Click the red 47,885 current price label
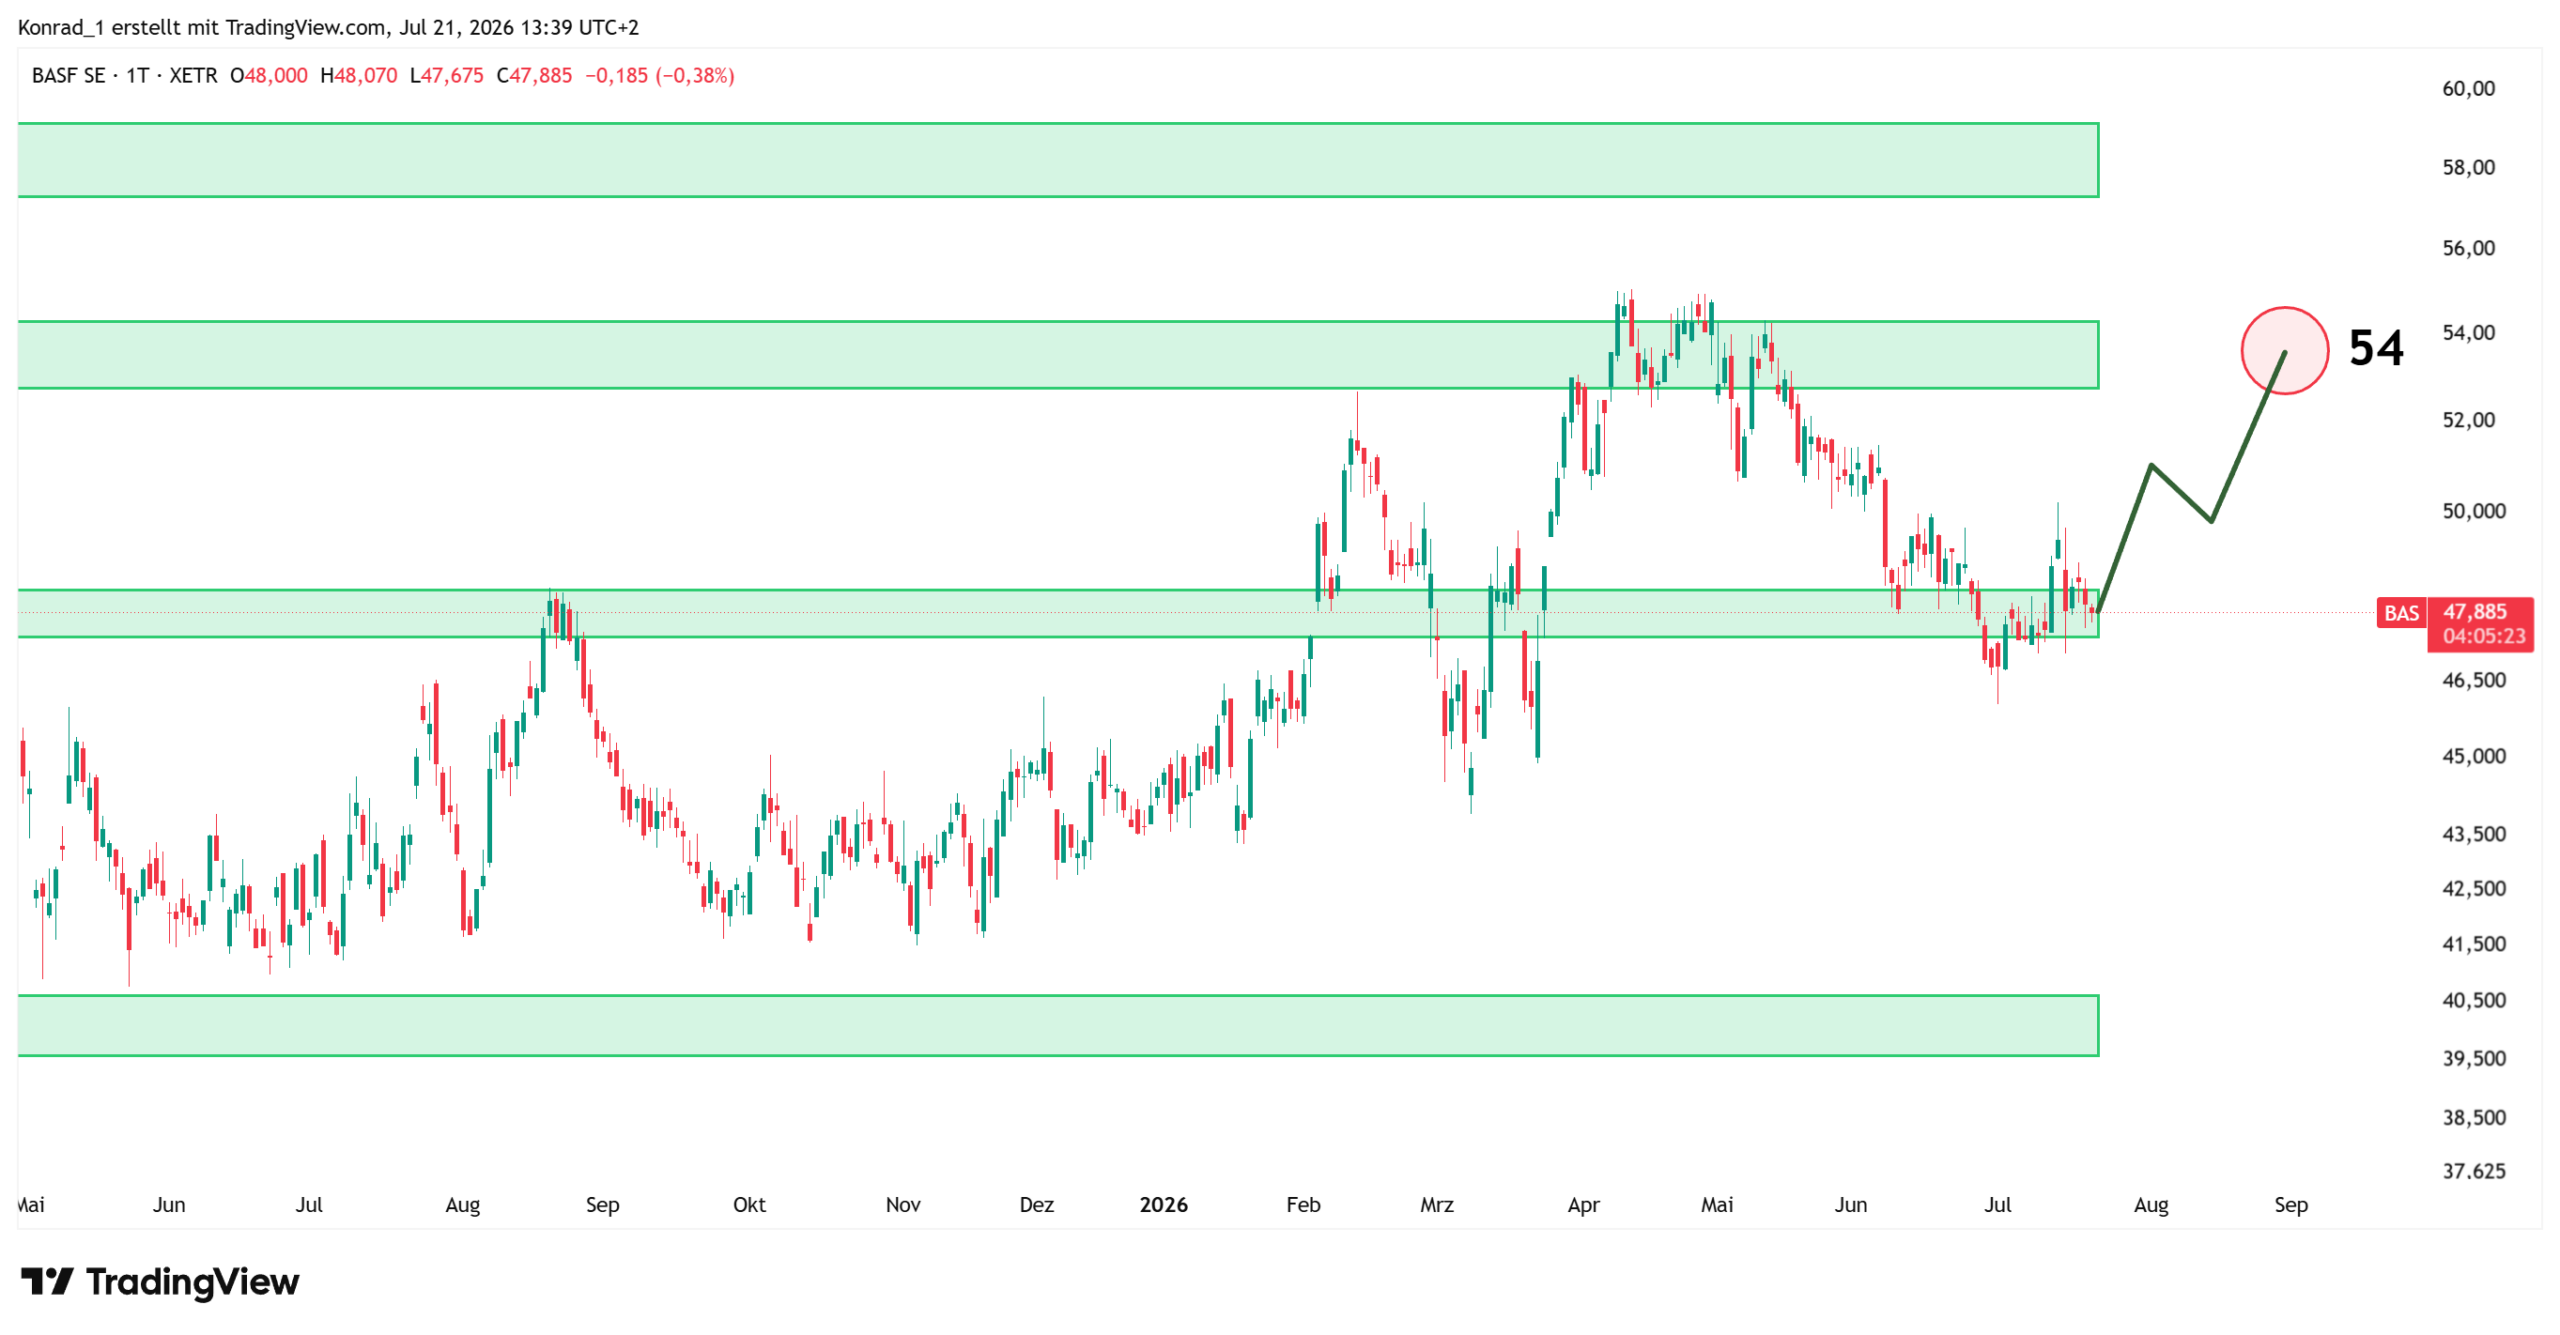The width and height of the screenshot is (2560, 1335). coord(2474,611)
